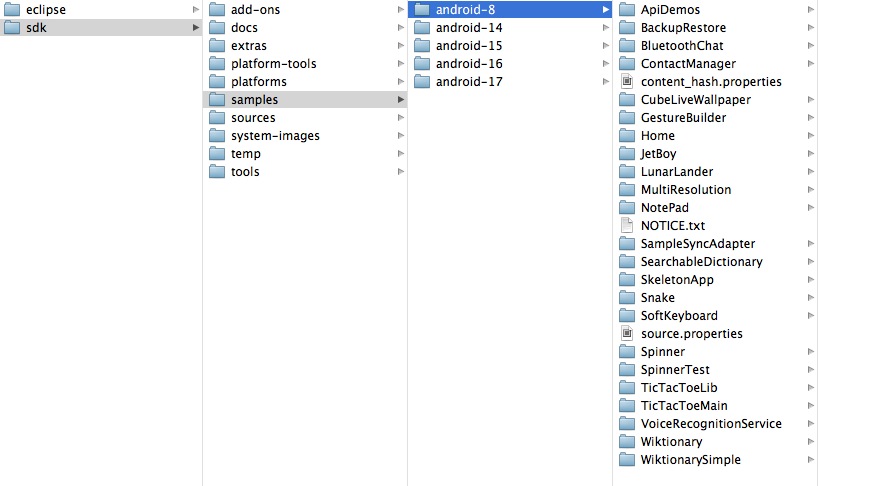882x486 pixels.
Task: Click the android-17 folder icon
Action: [422, 82]
